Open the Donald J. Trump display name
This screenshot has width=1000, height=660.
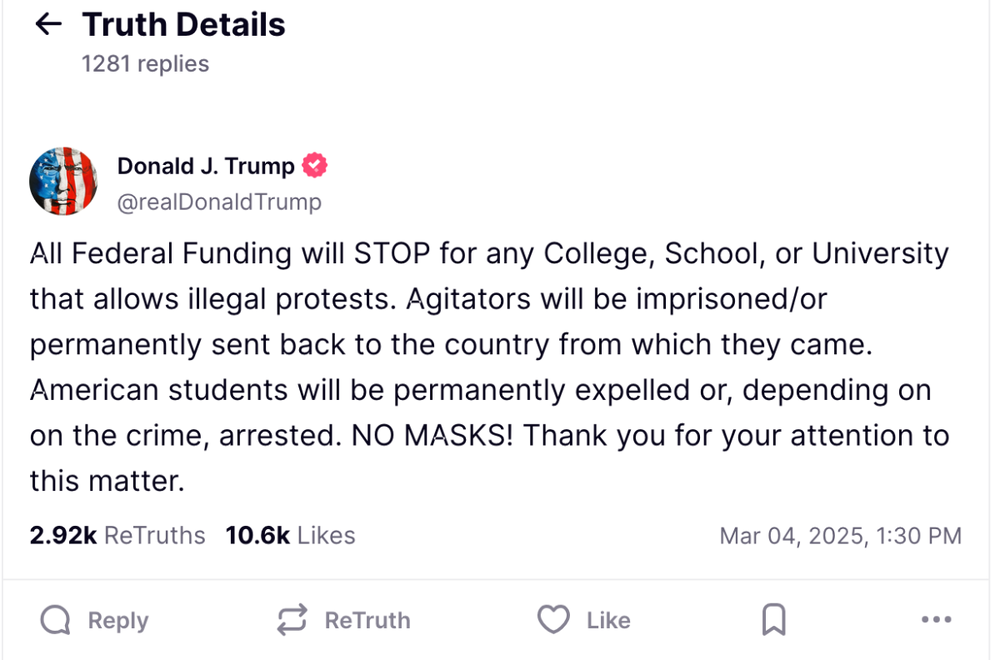[x=206, y=166]
